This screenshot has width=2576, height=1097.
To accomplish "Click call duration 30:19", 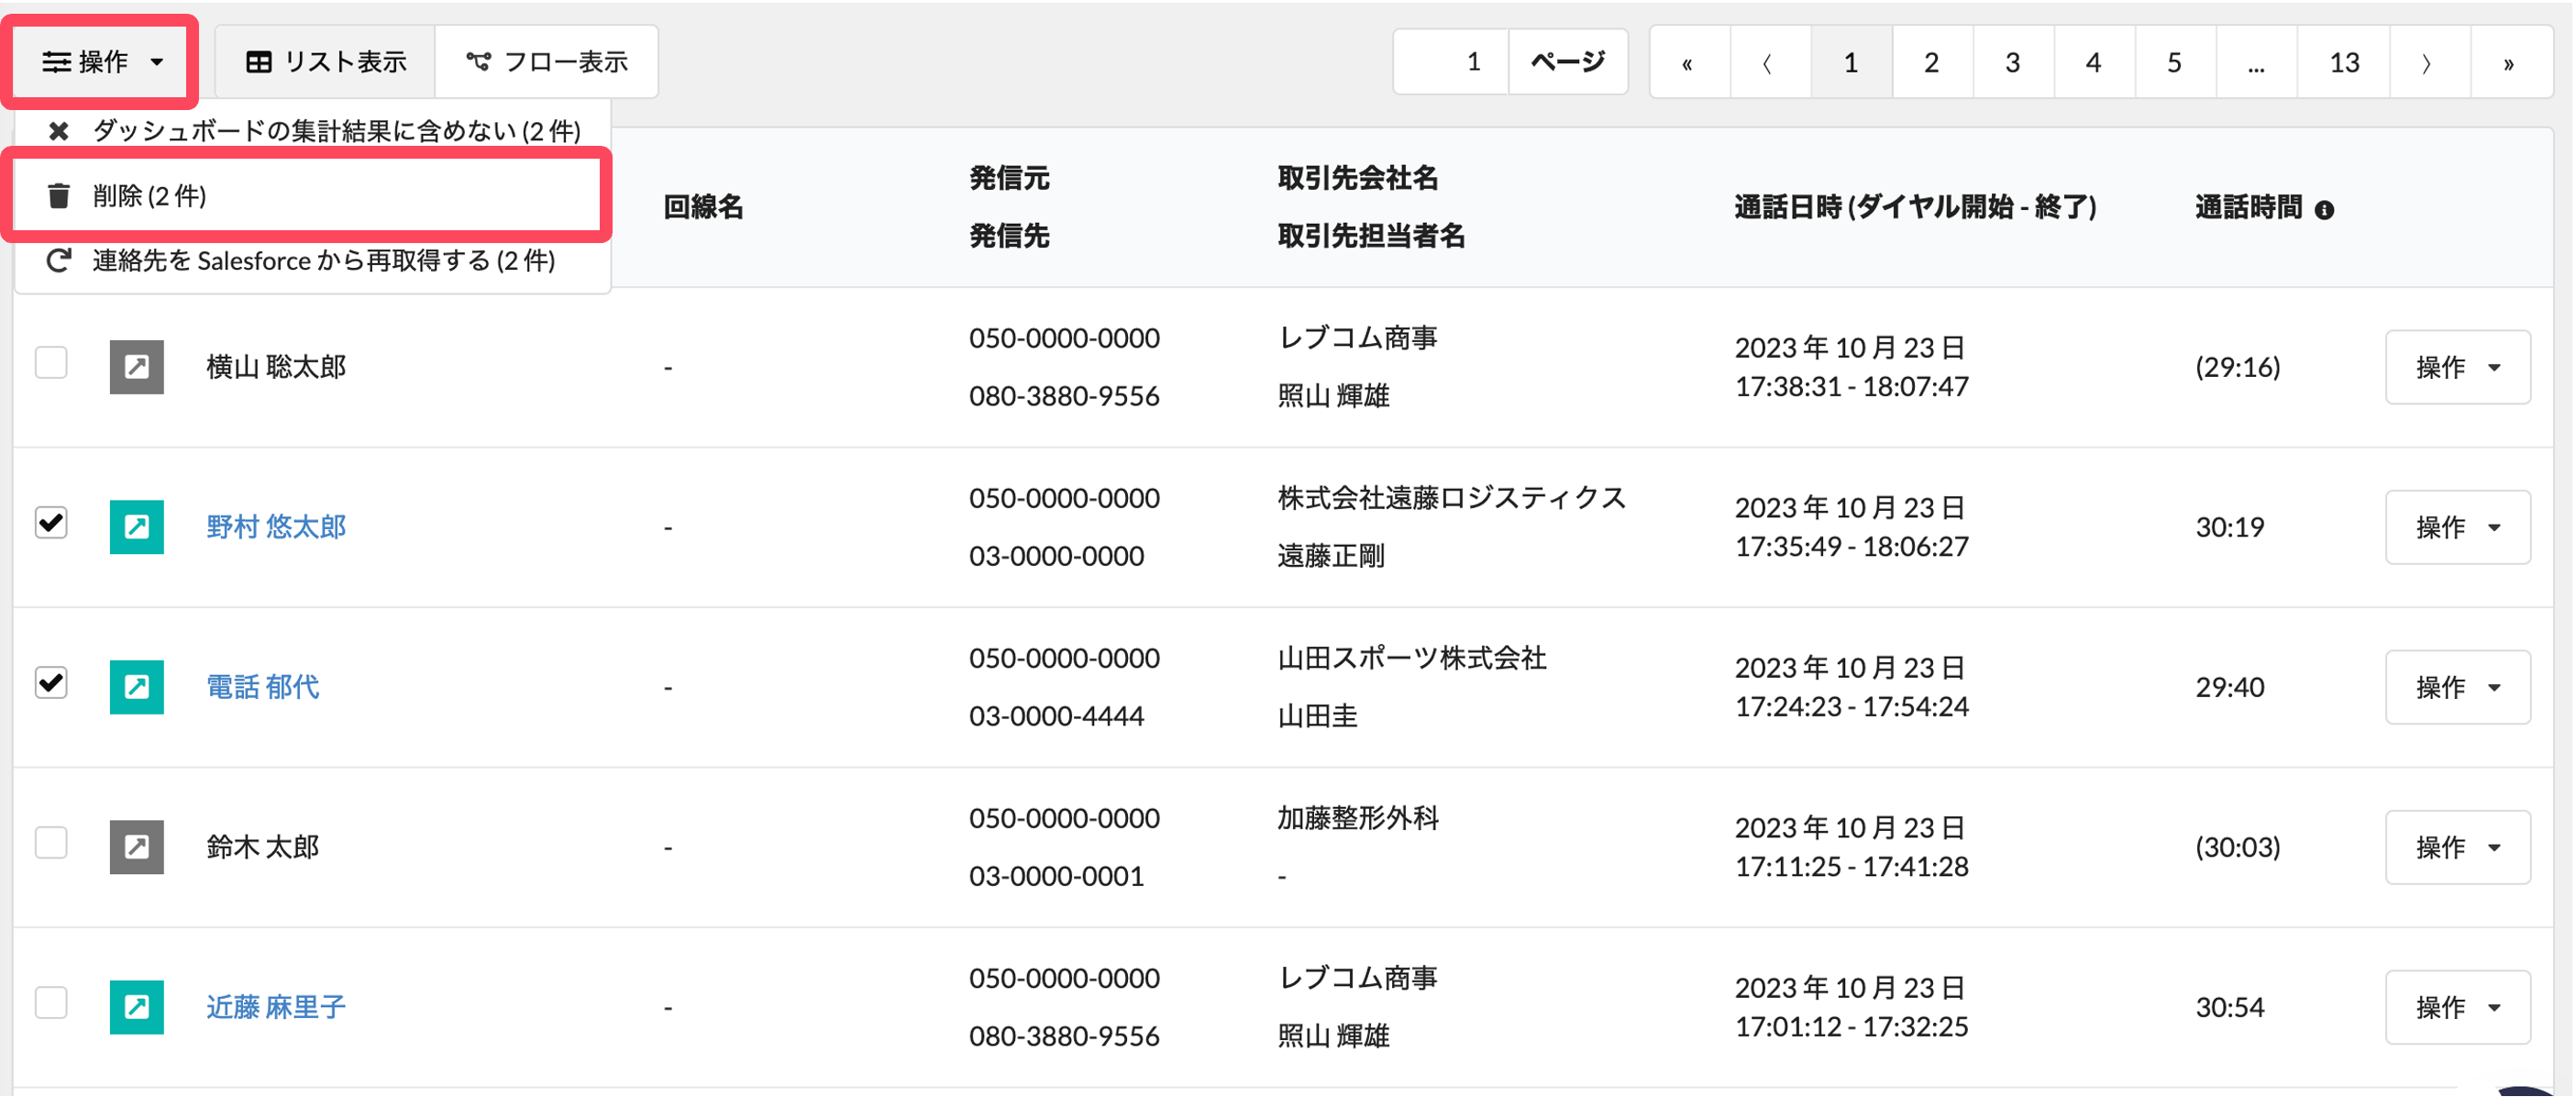I will [x=2230, y=527].
